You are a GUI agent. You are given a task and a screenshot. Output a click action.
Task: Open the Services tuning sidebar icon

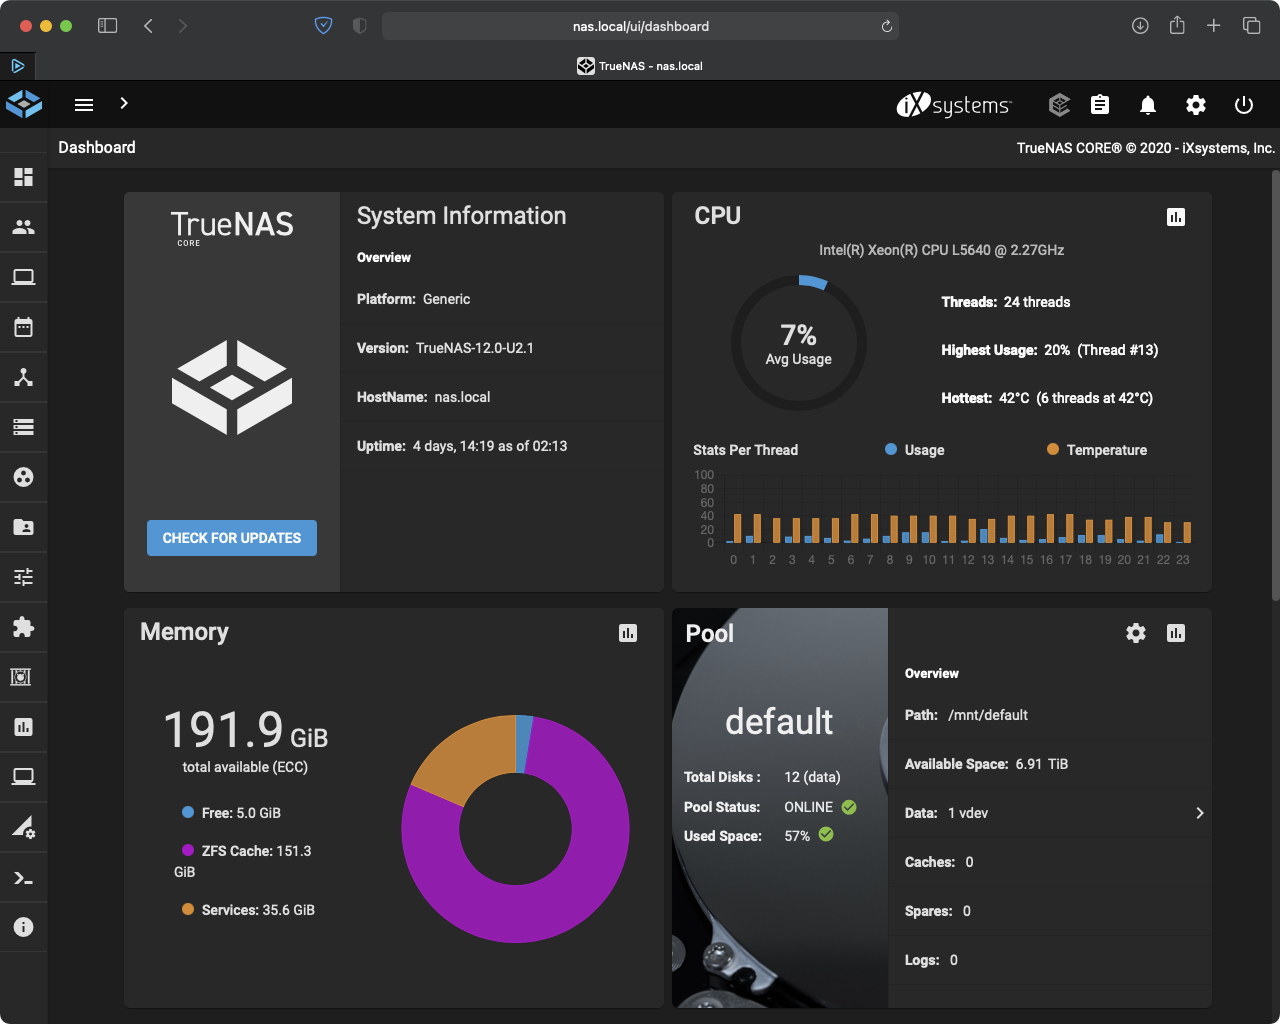tap(23, 577)
